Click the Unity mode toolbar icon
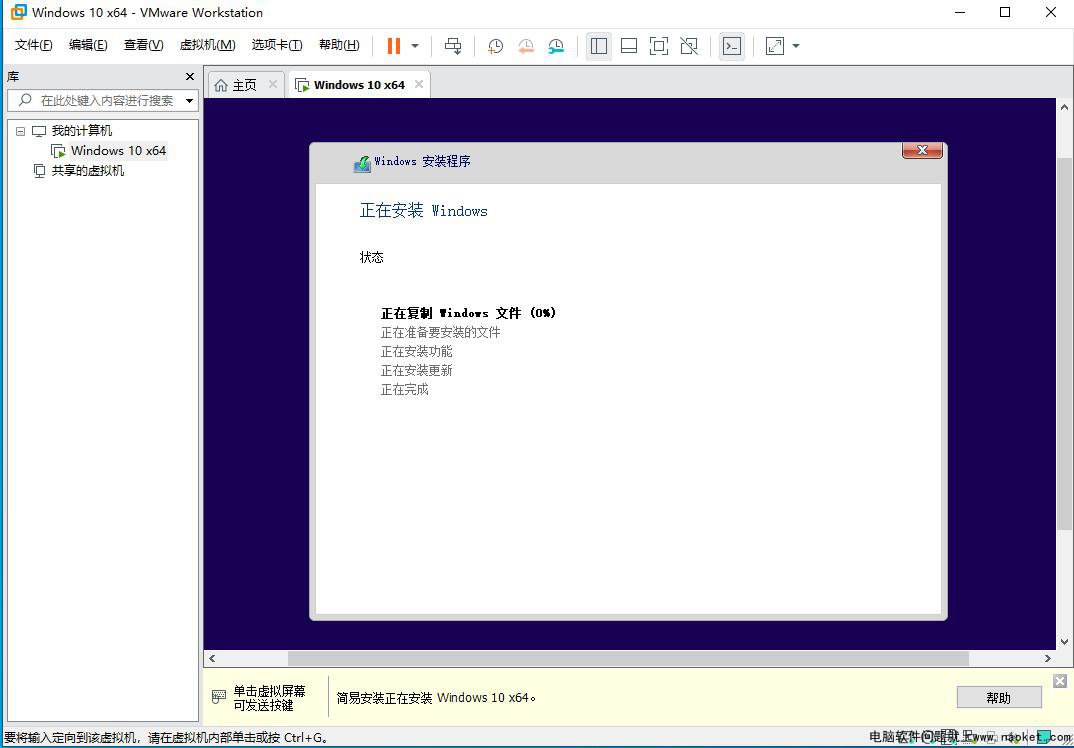 click(x=689, y=46)
